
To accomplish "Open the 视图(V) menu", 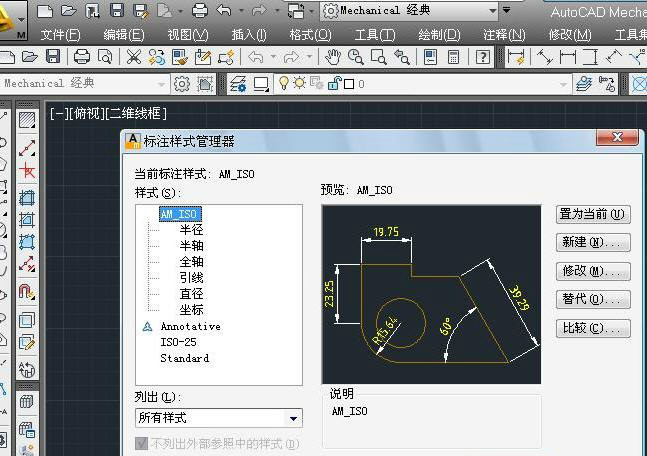I will coord(188,35).
